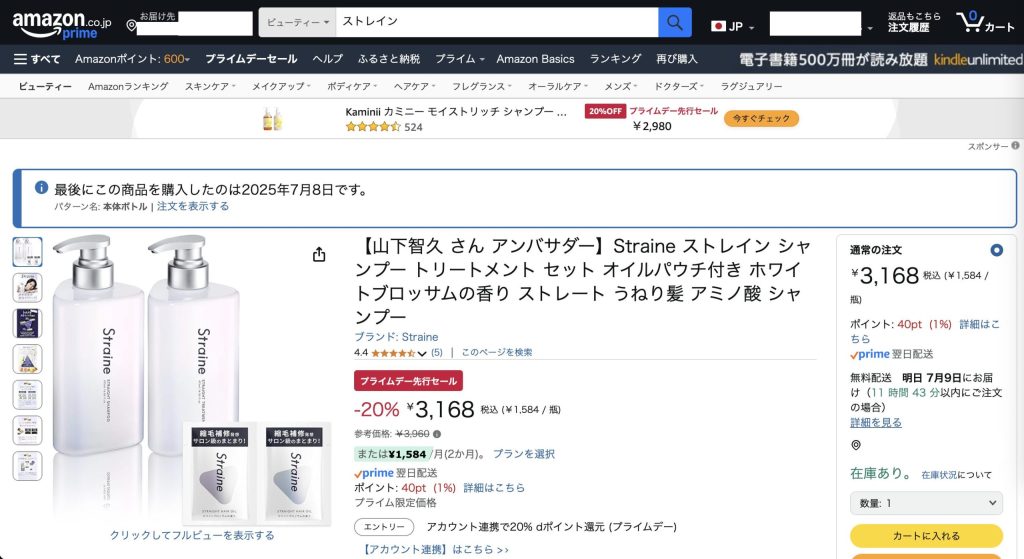Click the search input field containing ストレイン
Image resolution: width=1024 pixels, height=559 pixels.
496,22
